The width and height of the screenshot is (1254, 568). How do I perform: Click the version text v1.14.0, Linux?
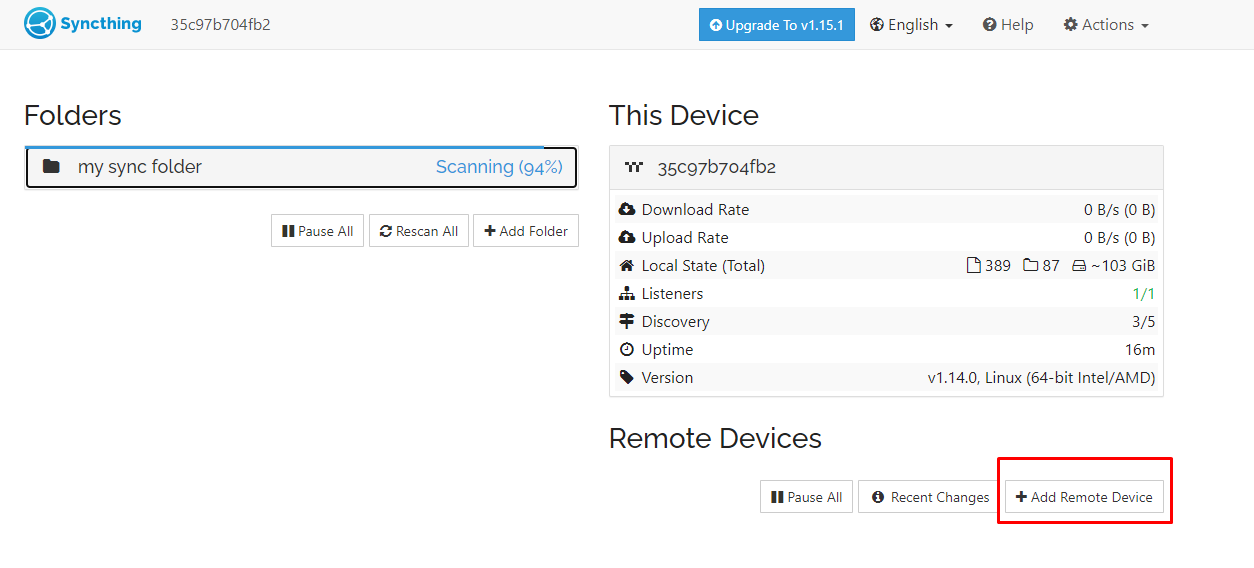coord(1041,377)
